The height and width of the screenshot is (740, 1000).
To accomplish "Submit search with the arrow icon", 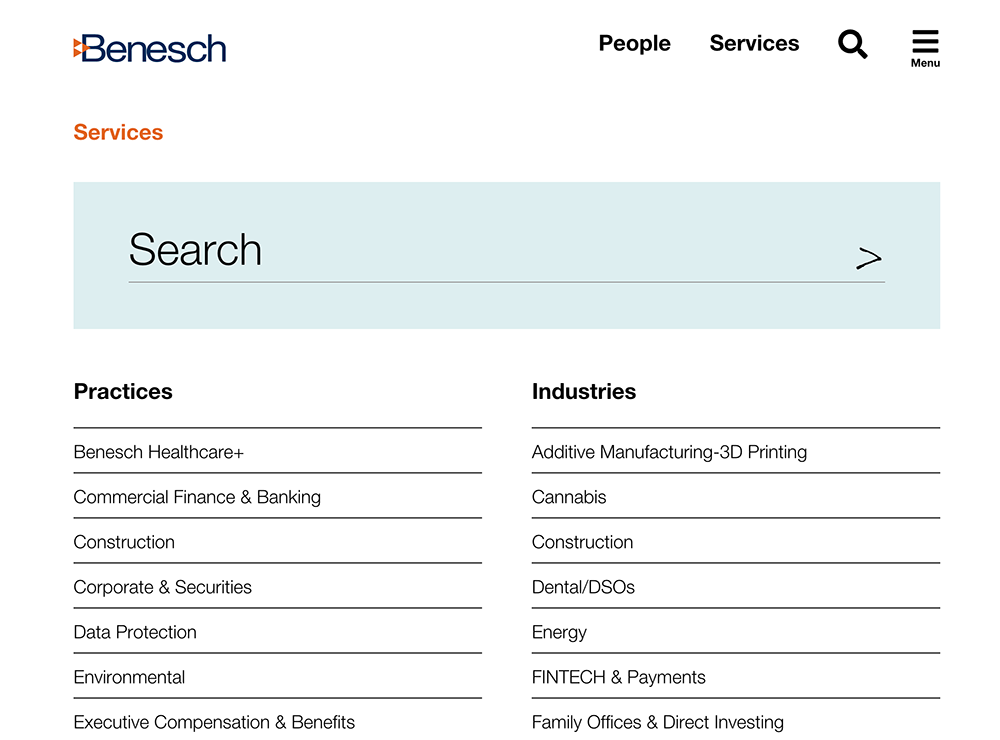I will [x=869, y=258].
